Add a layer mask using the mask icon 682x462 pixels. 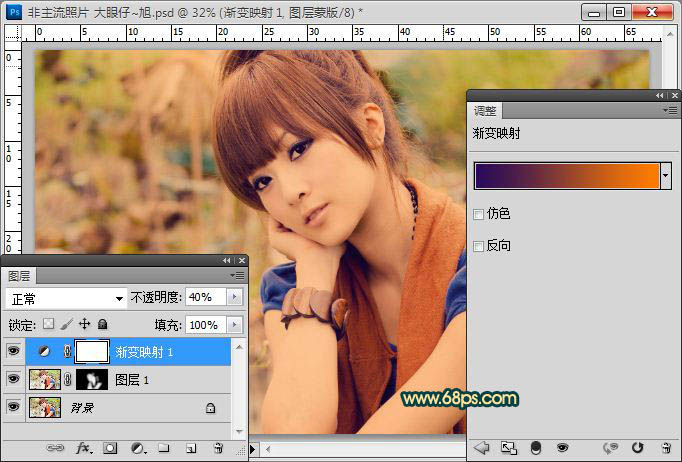pos(111,449)
